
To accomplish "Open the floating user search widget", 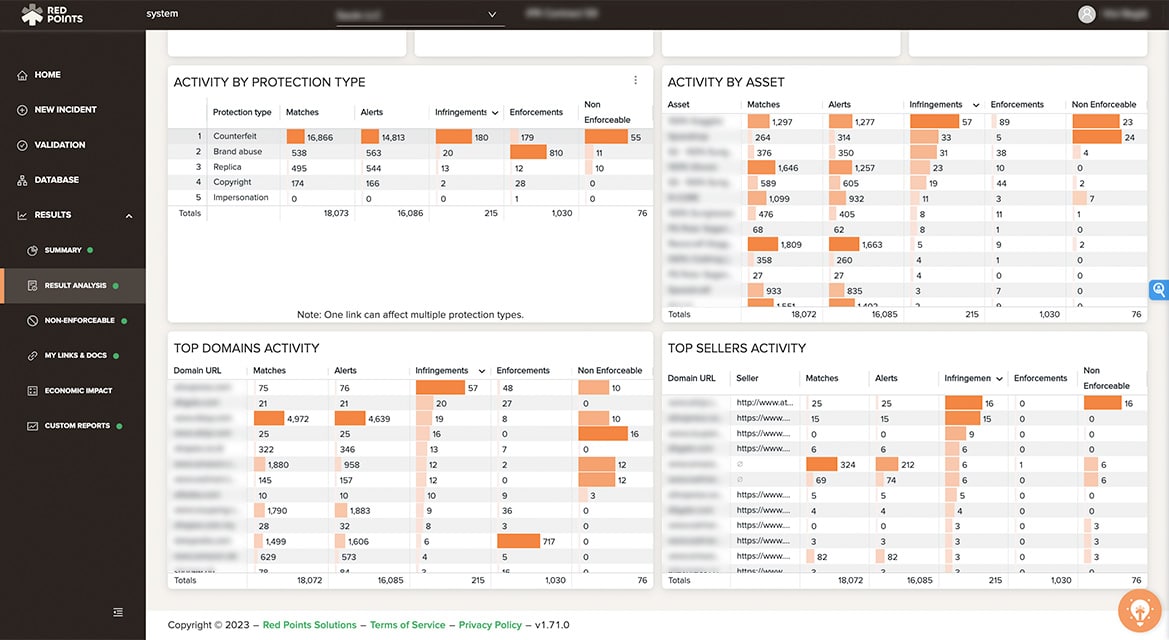I will click(x=1158, y=289).
